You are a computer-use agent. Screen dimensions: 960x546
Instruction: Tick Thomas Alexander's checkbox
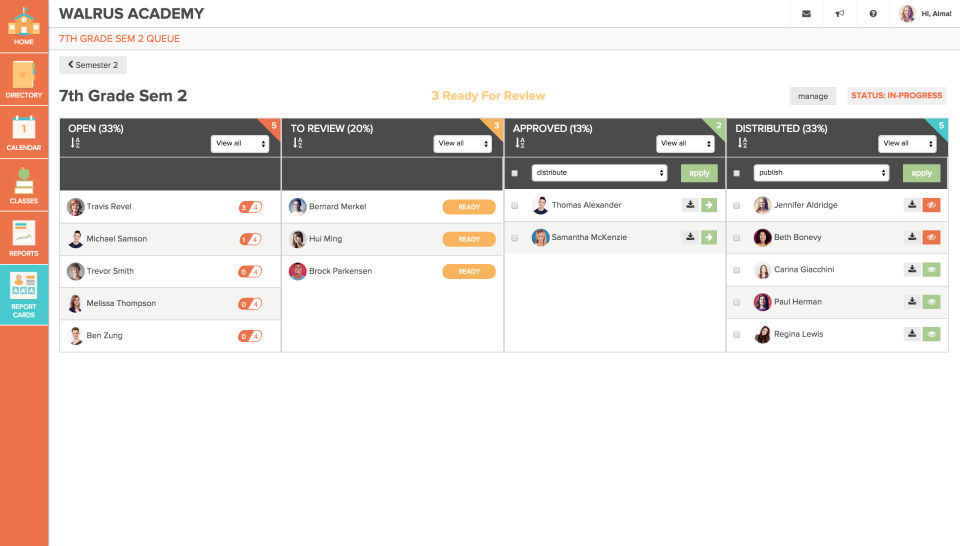[514, 206]
